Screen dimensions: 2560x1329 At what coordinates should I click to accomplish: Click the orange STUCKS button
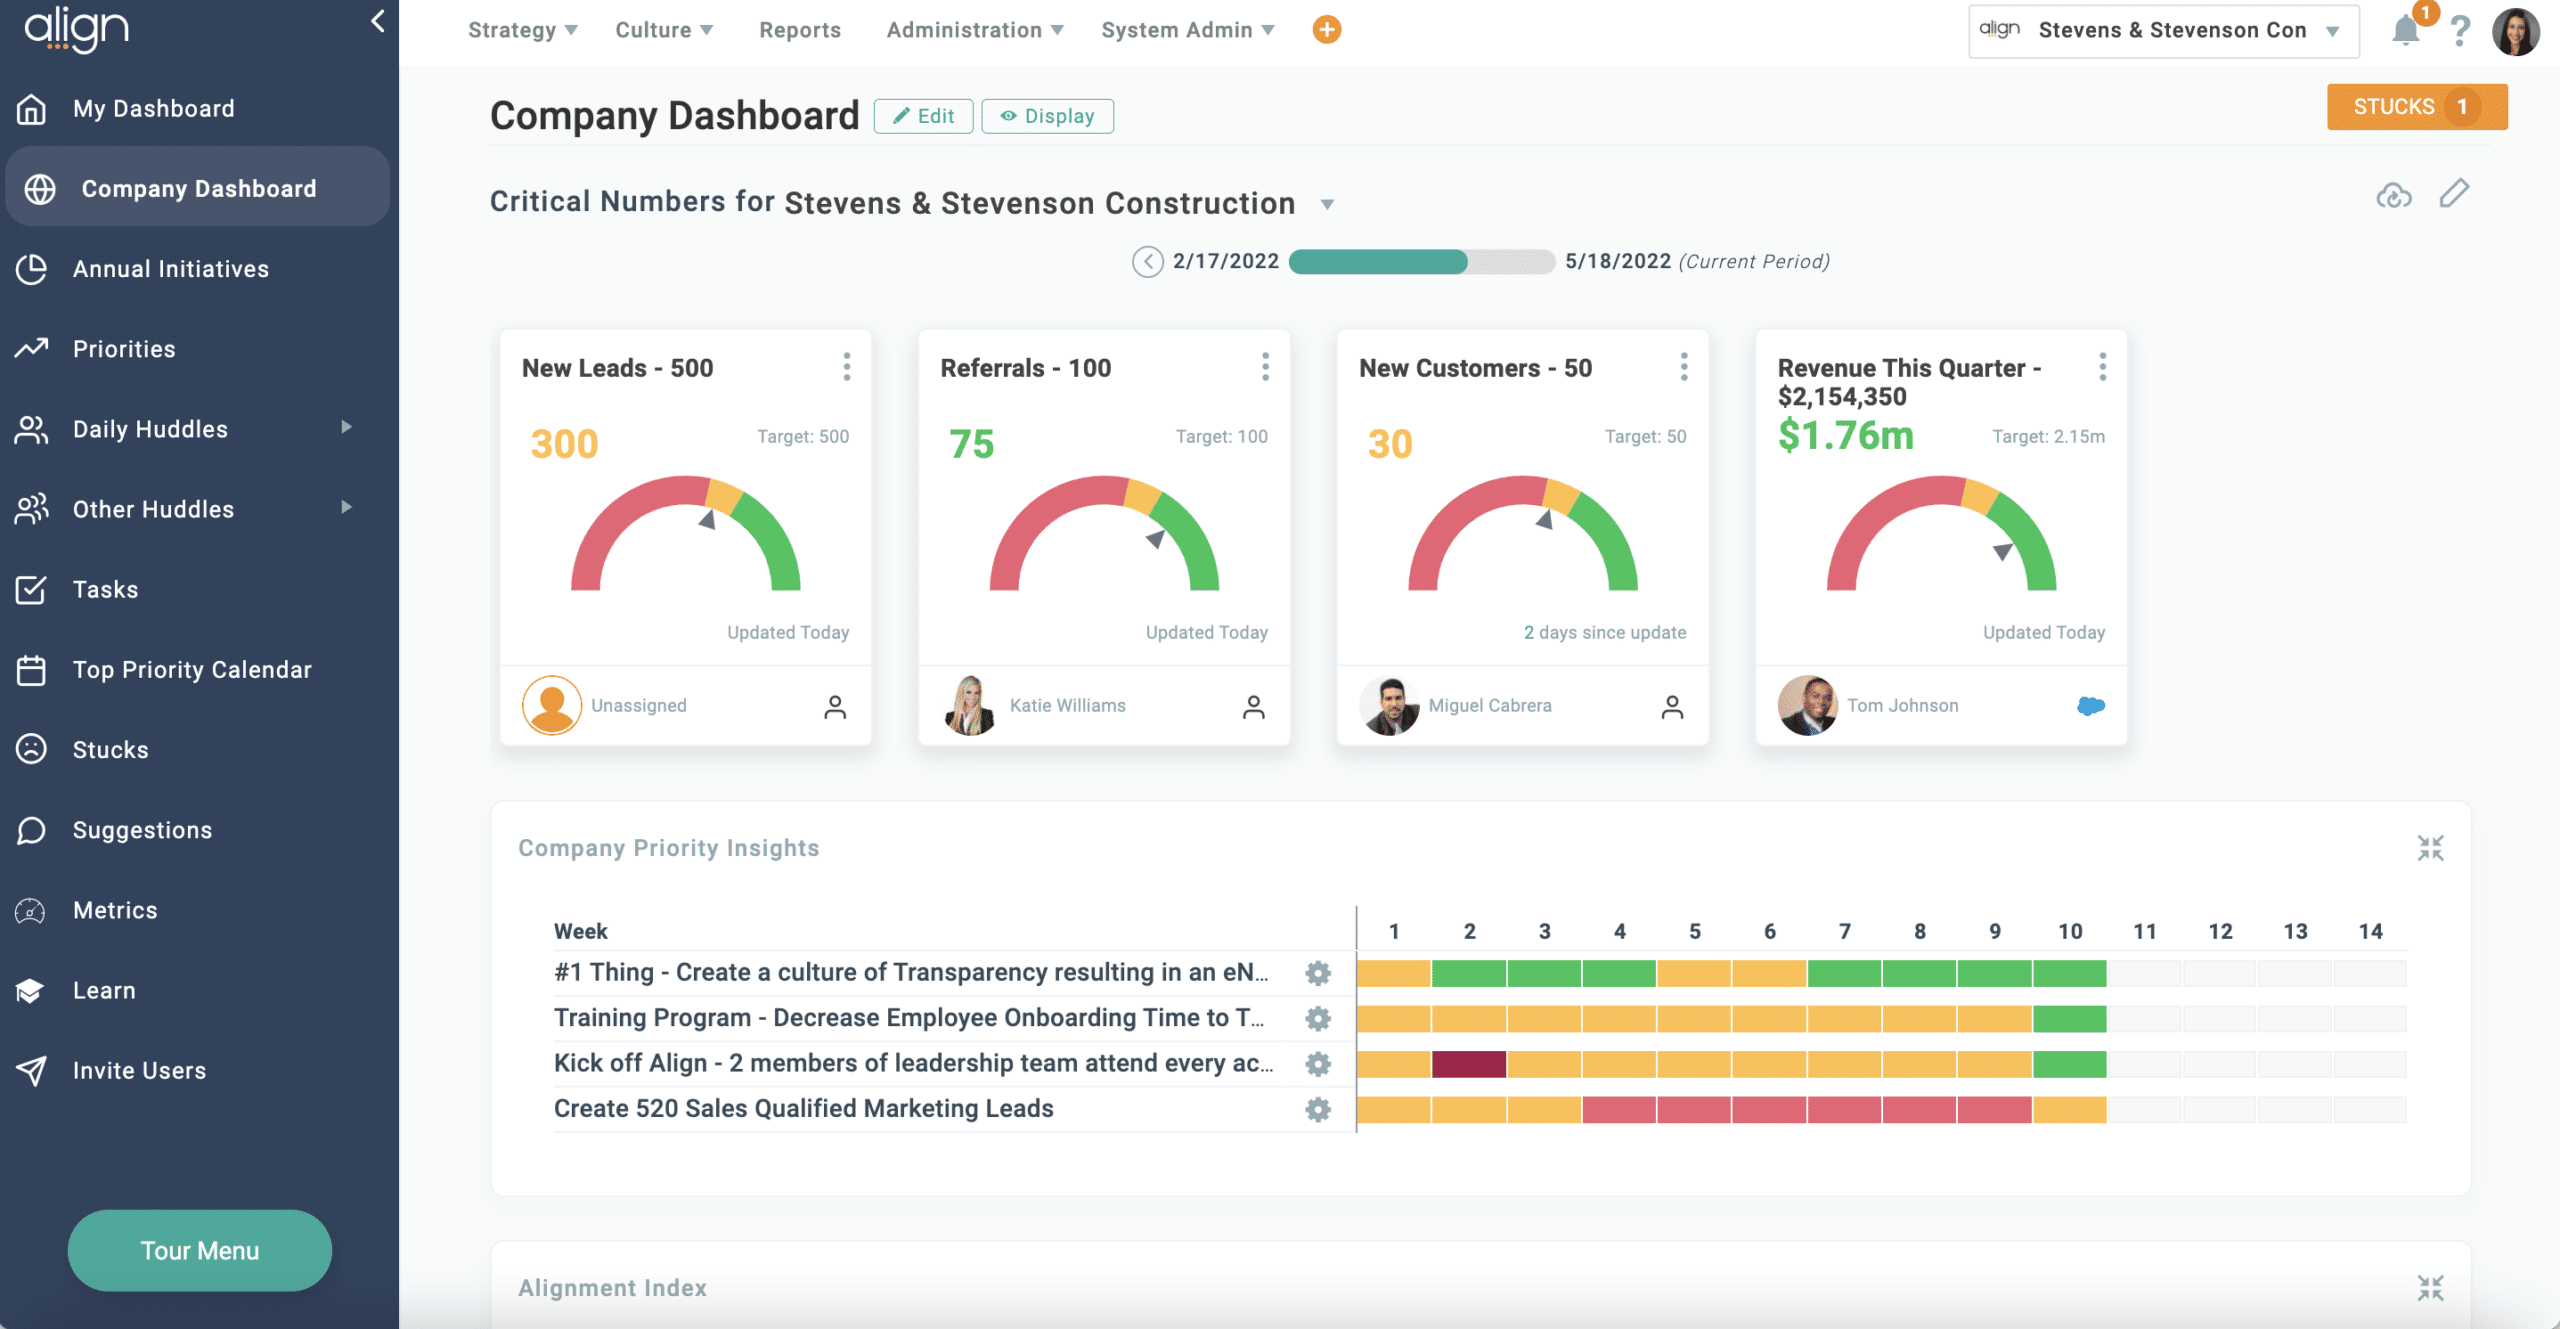2416,107
